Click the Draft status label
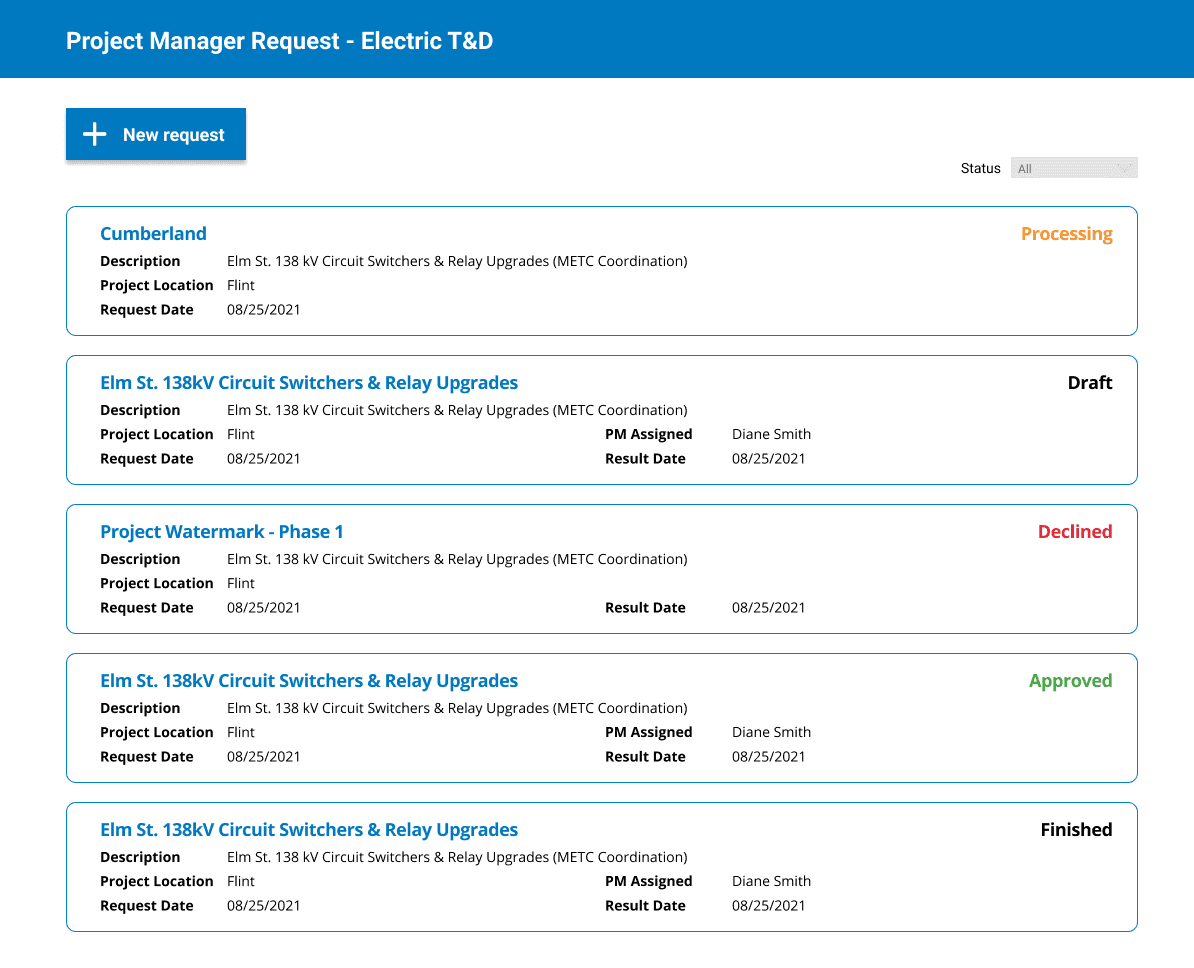This screenshot has width=1194, height=968. click(x=1090, y=382)
